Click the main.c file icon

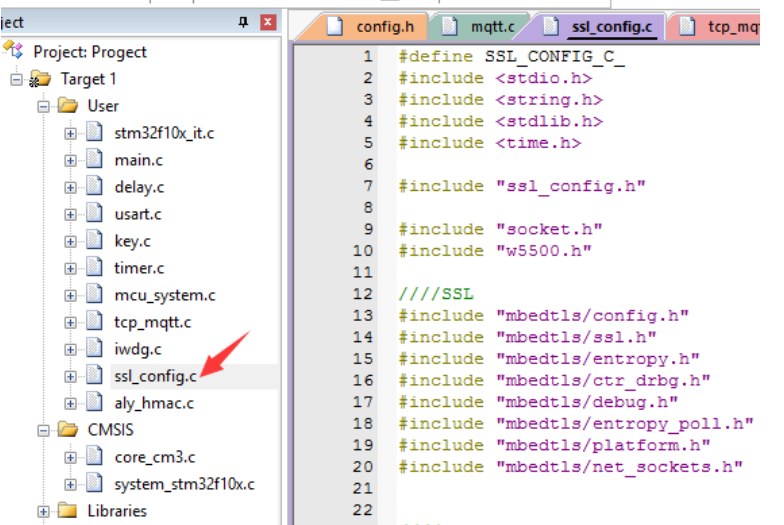(94, 159)
